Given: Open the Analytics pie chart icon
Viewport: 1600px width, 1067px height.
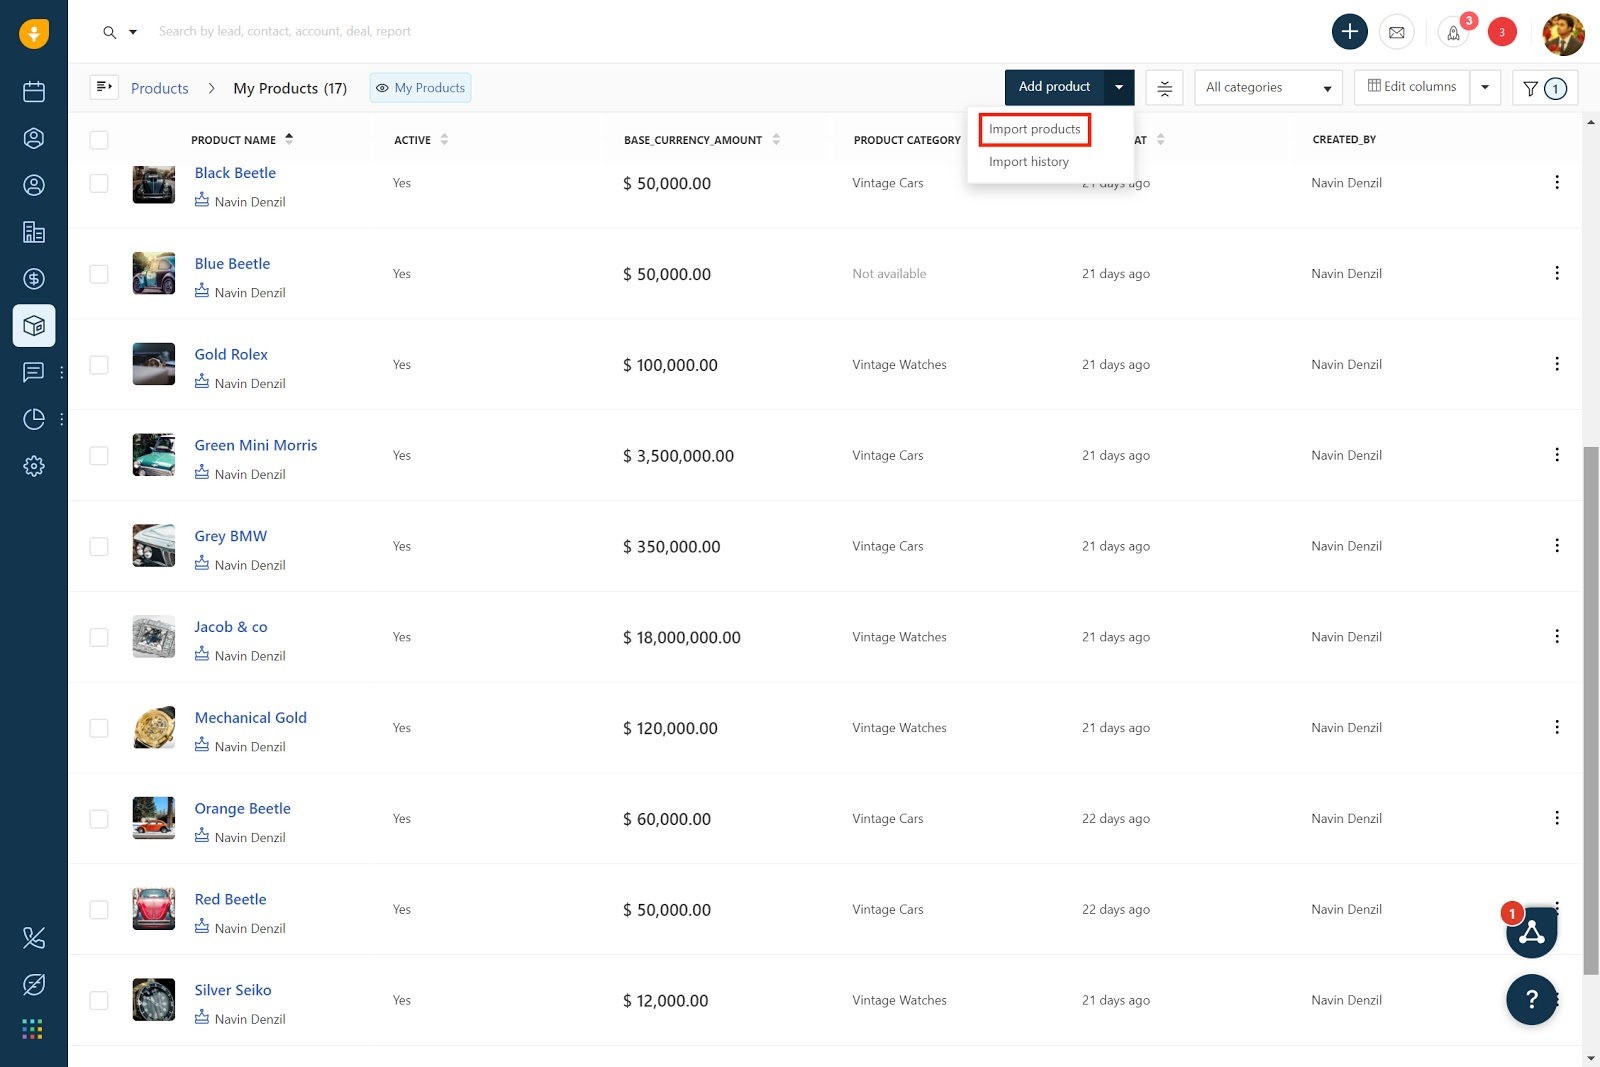Looking at the screenshot, I should 34,419.
